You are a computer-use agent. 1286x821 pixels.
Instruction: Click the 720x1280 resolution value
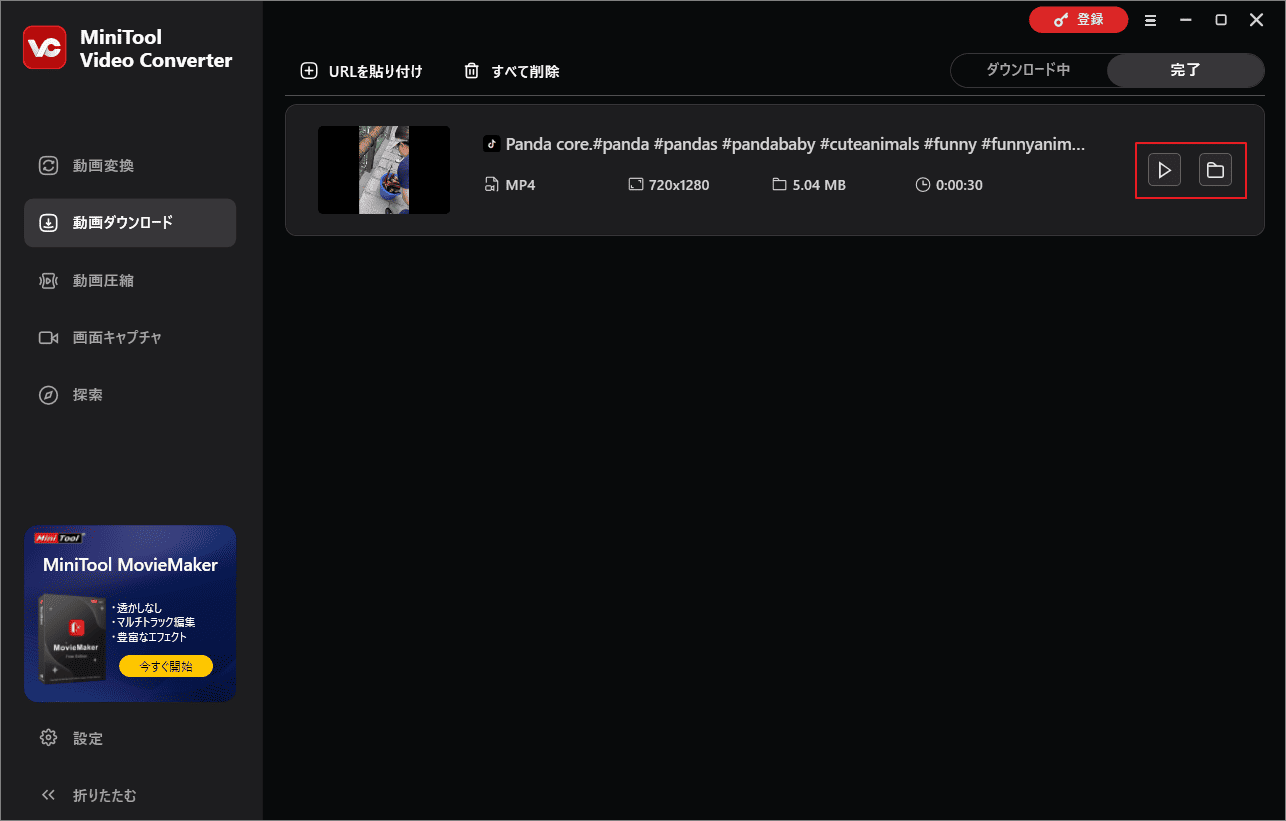[679, 185]
